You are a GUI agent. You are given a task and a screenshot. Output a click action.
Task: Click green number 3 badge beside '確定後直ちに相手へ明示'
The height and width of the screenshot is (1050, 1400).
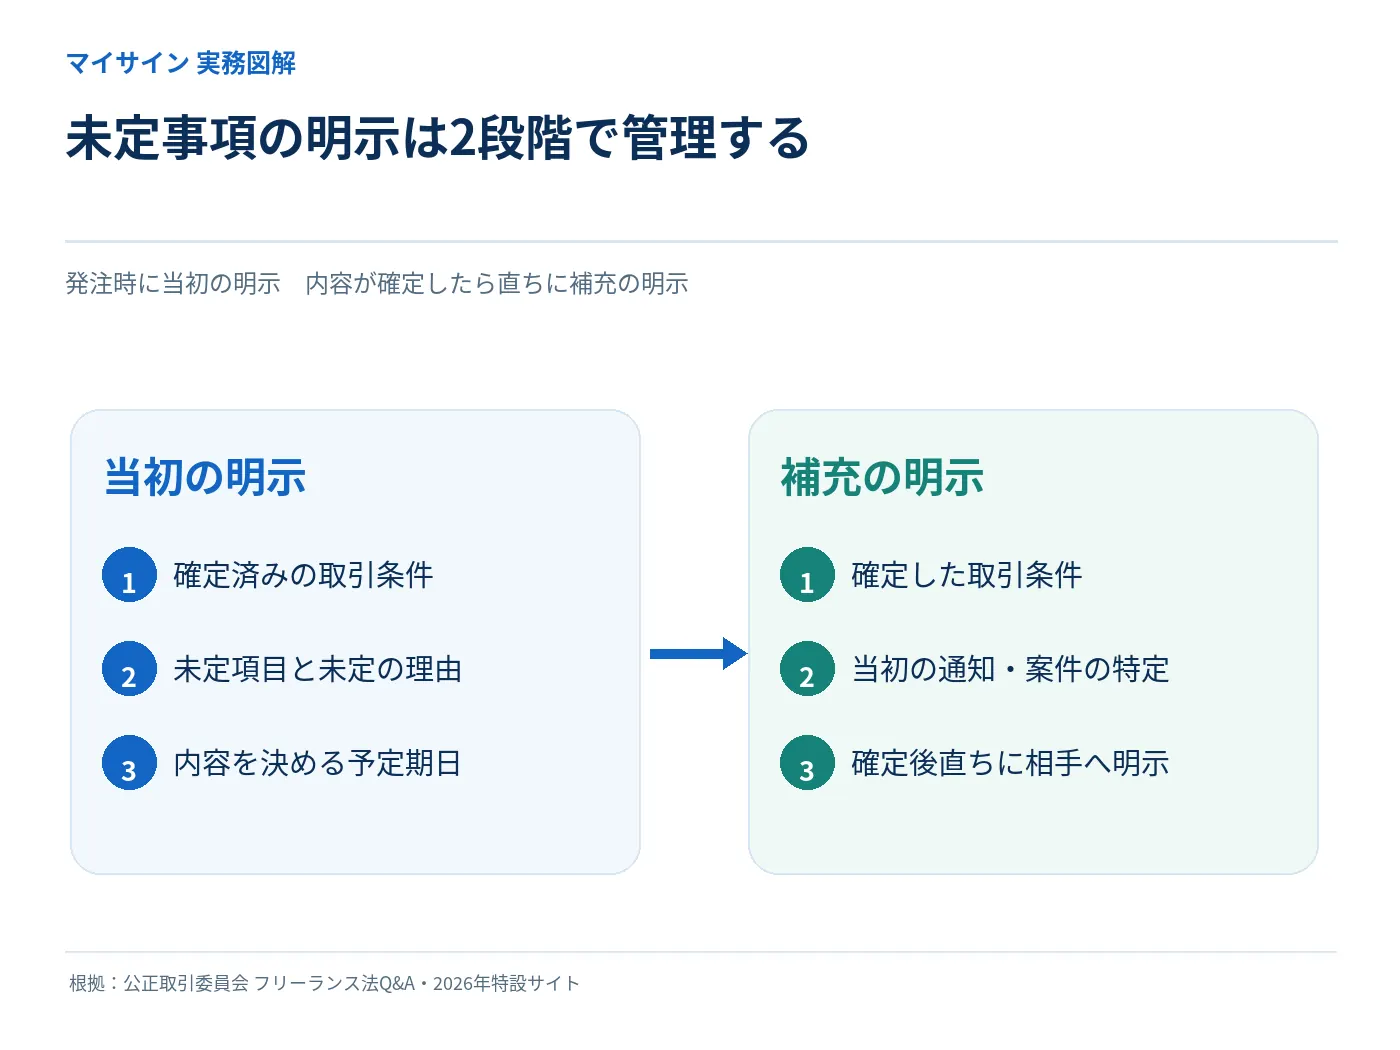[x=807, y=763]
